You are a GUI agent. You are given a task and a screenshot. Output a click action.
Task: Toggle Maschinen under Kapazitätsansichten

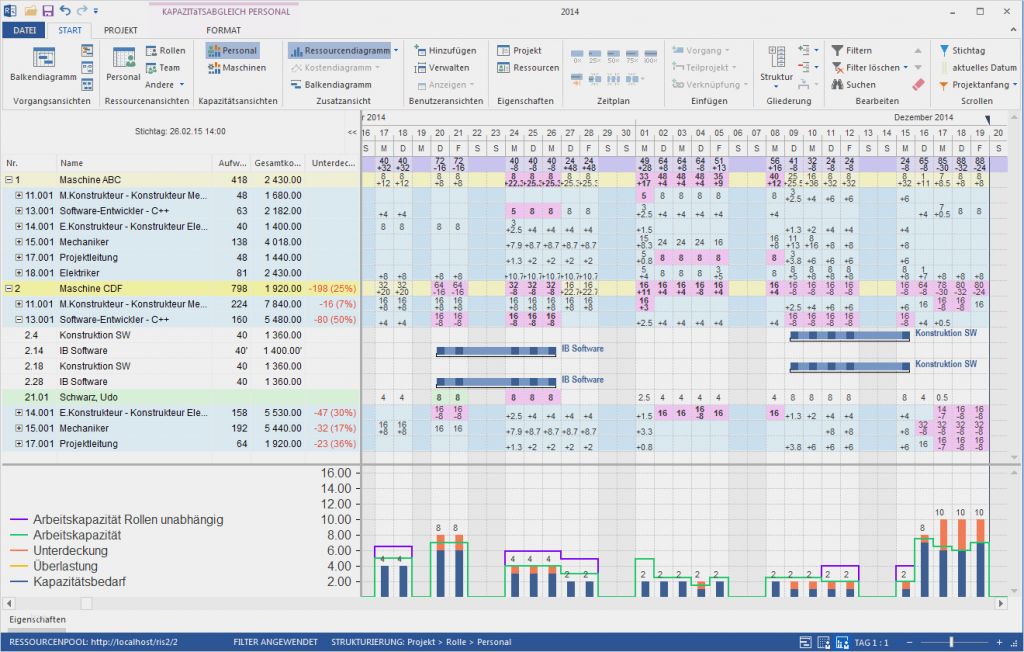[x=236, y=67]
